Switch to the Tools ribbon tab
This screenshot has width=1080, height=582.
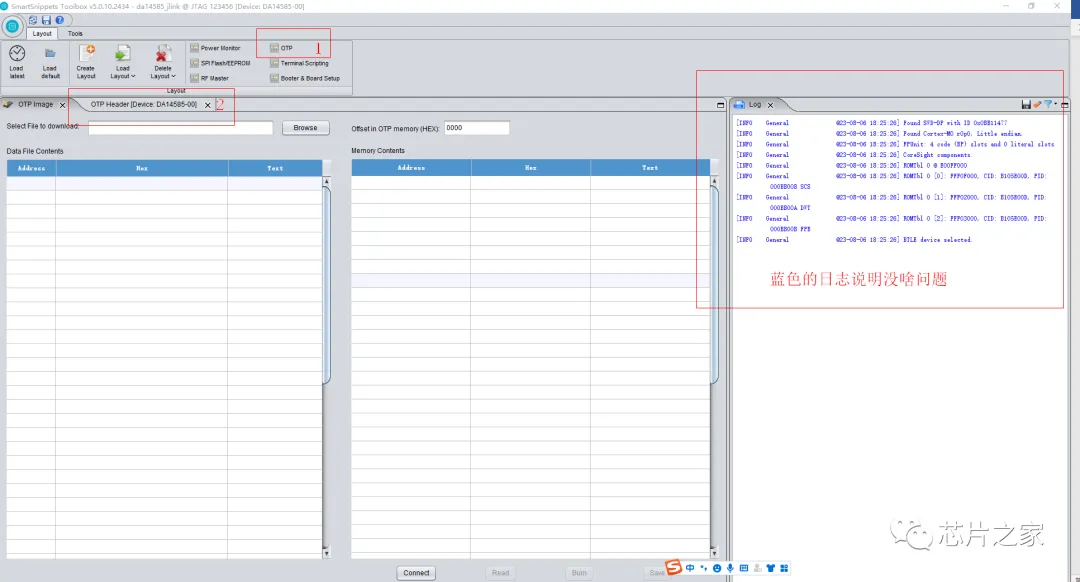point(75,34)
